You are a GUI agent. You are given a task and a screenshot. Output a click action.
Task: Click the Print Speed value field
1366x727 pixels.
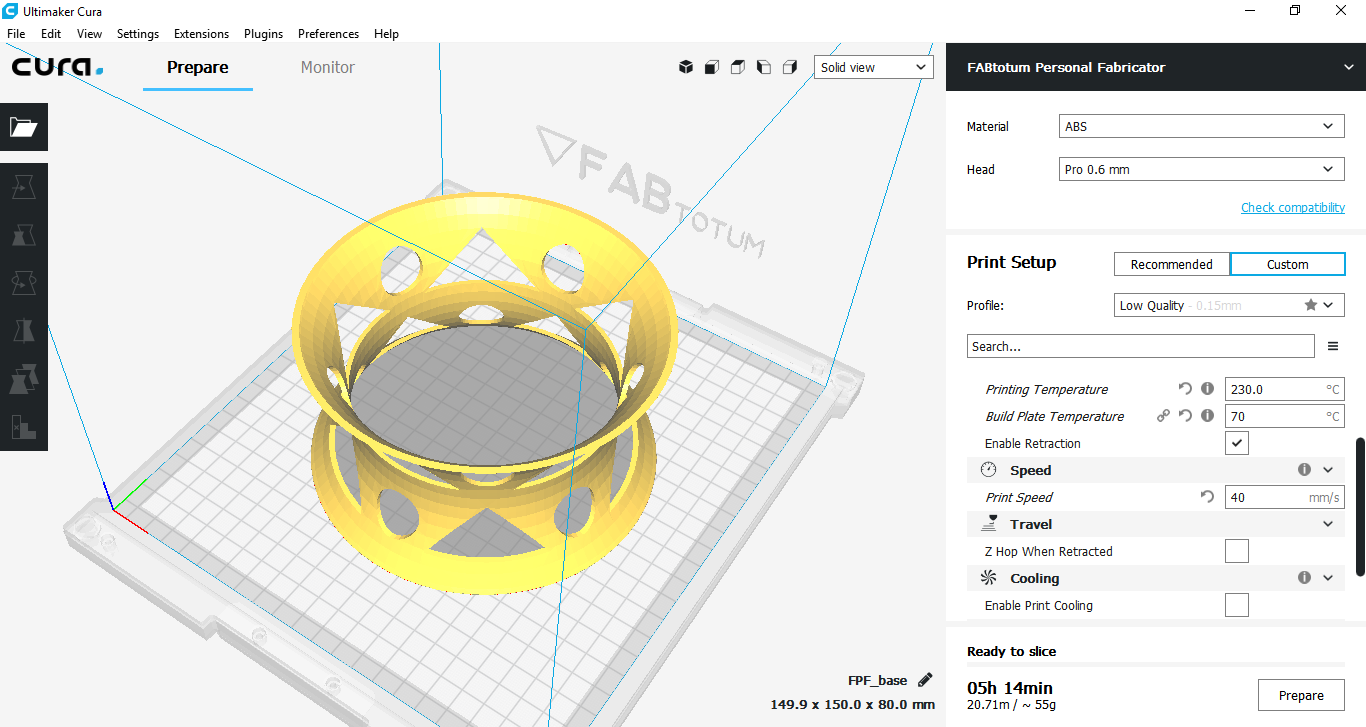1285,497
